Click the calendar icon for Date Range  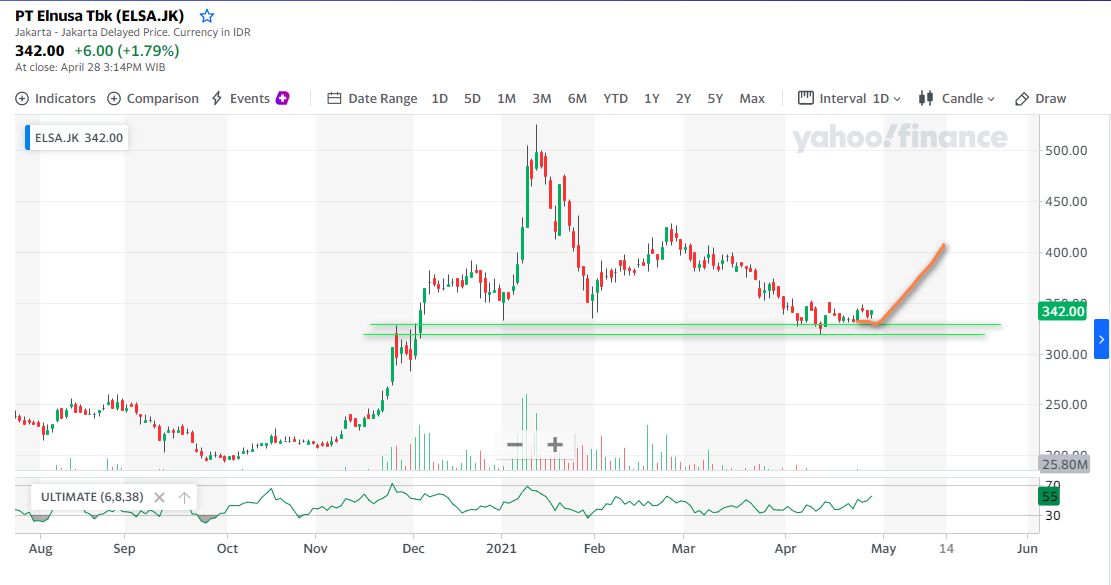coord(334,98)
